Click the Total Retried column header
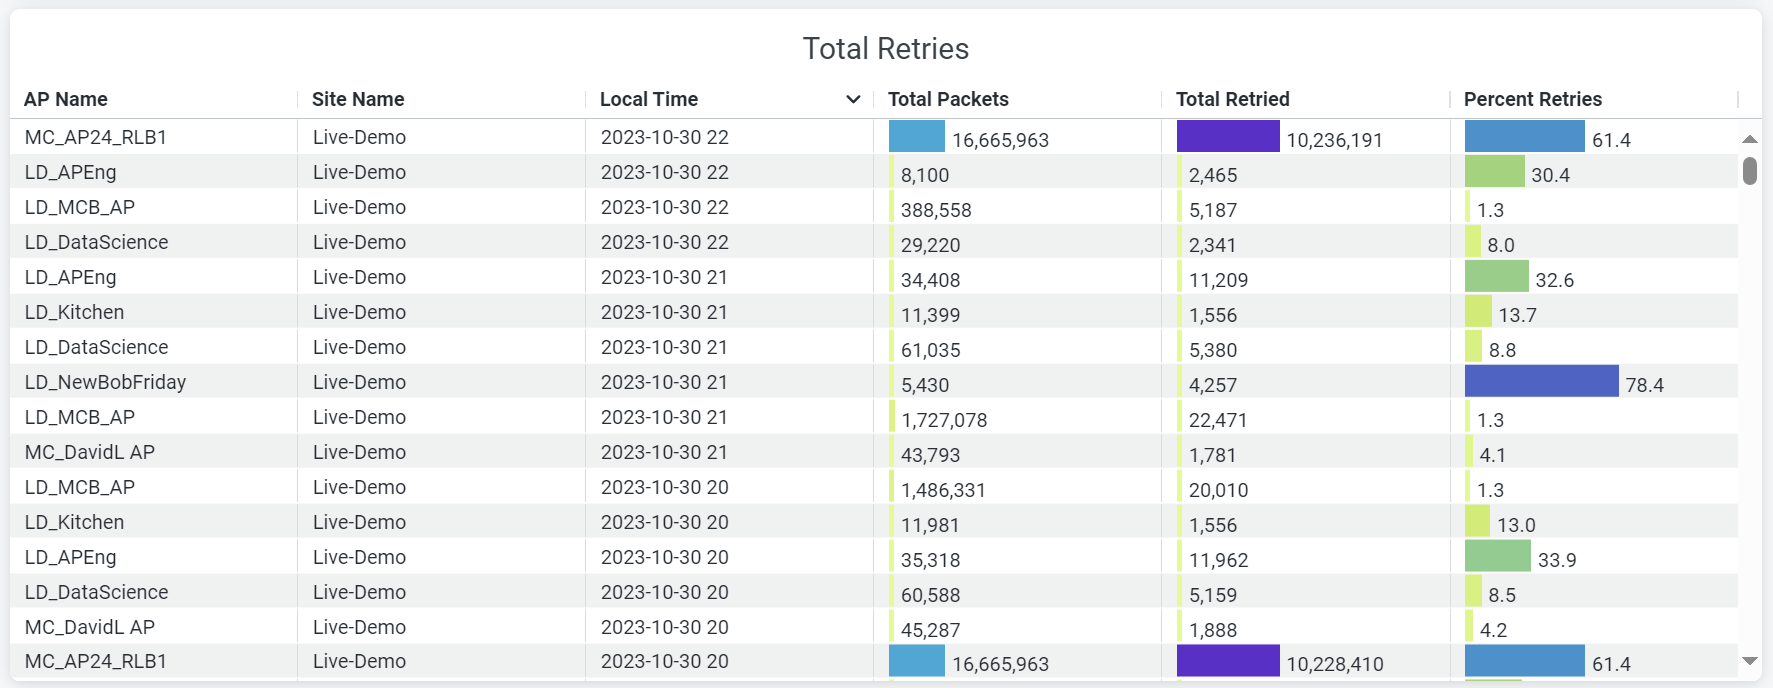This screenshot has width=1773, height=688. click(x=1232, y=99)
